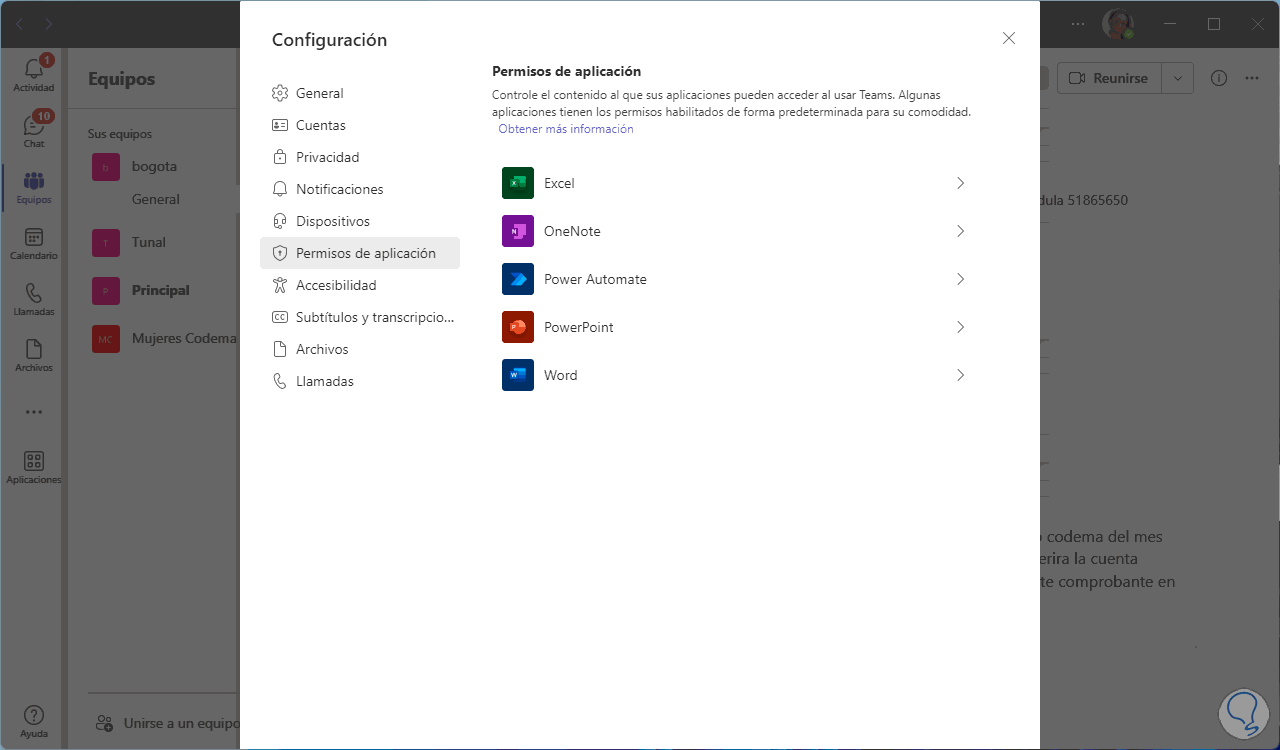Expand Word permissions chevron
1280x750 pixels.
point(960,375)
